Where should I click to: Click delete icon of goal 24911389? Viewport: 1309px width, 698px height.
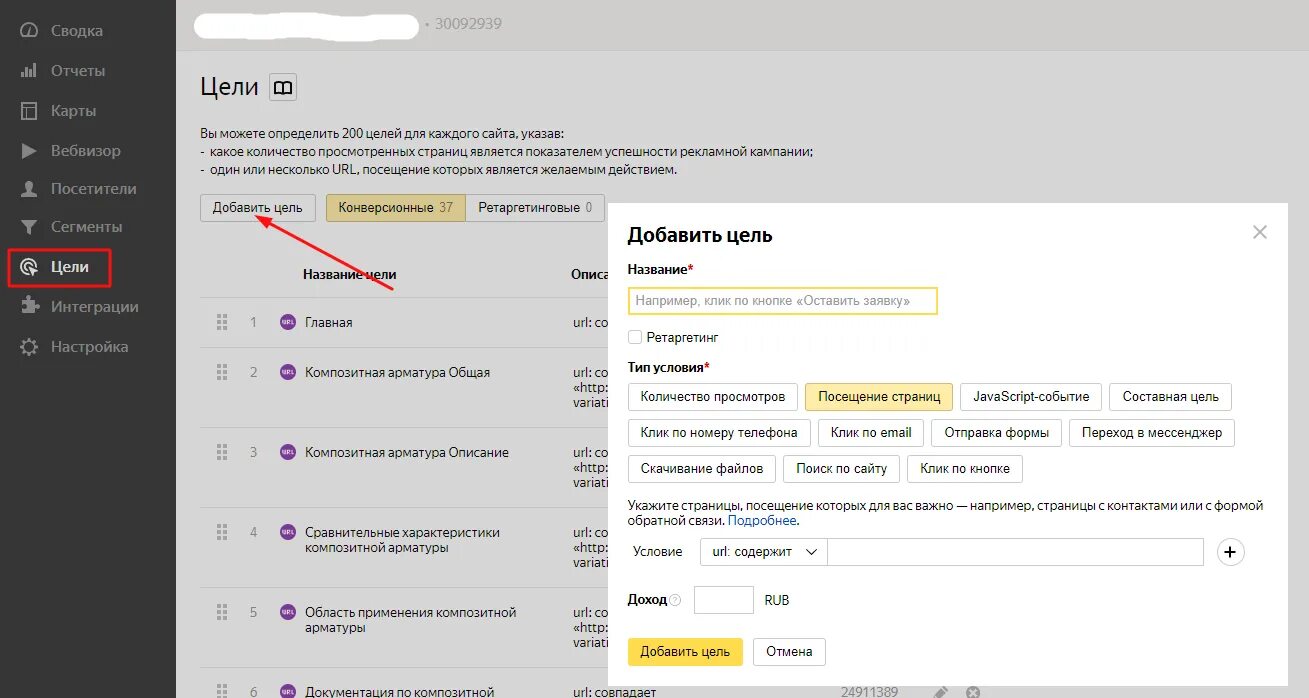(972, 692)
